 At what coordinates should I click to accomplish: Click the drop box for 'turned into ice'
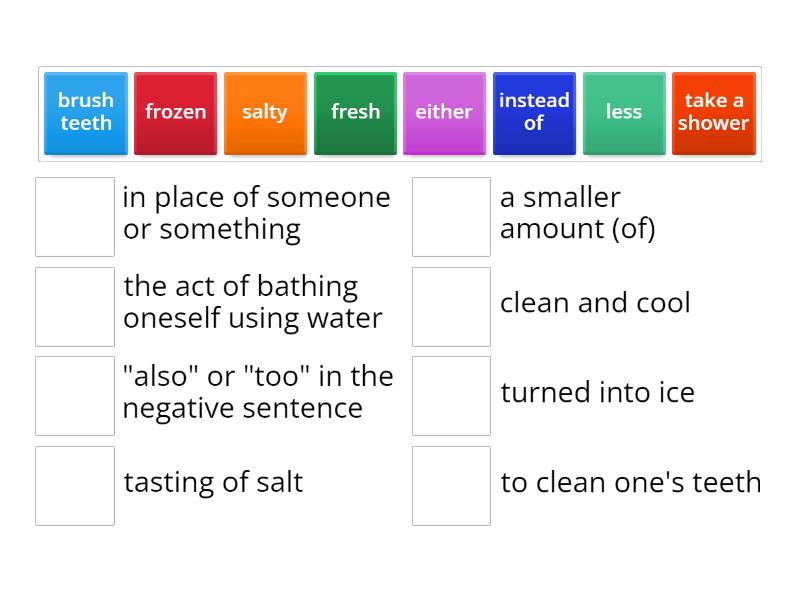point(452,396)
